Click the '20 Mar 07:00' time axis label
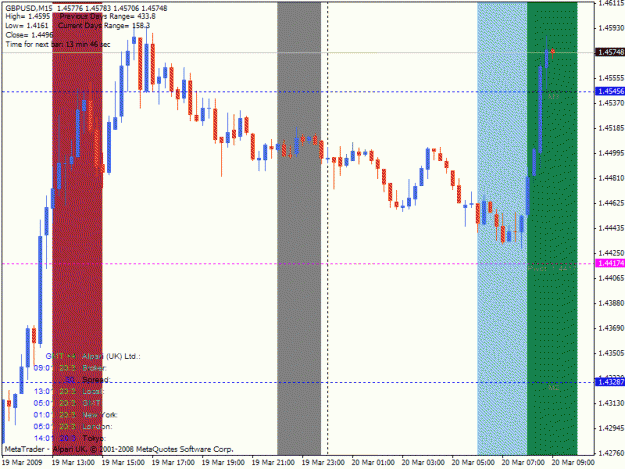The width and height of the screenshot is (625, 469). pyautogui.click(x=523, y=463)
